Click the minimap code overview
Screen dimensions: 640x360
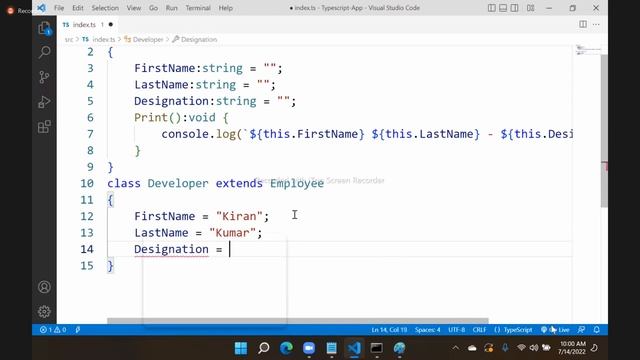588,51
